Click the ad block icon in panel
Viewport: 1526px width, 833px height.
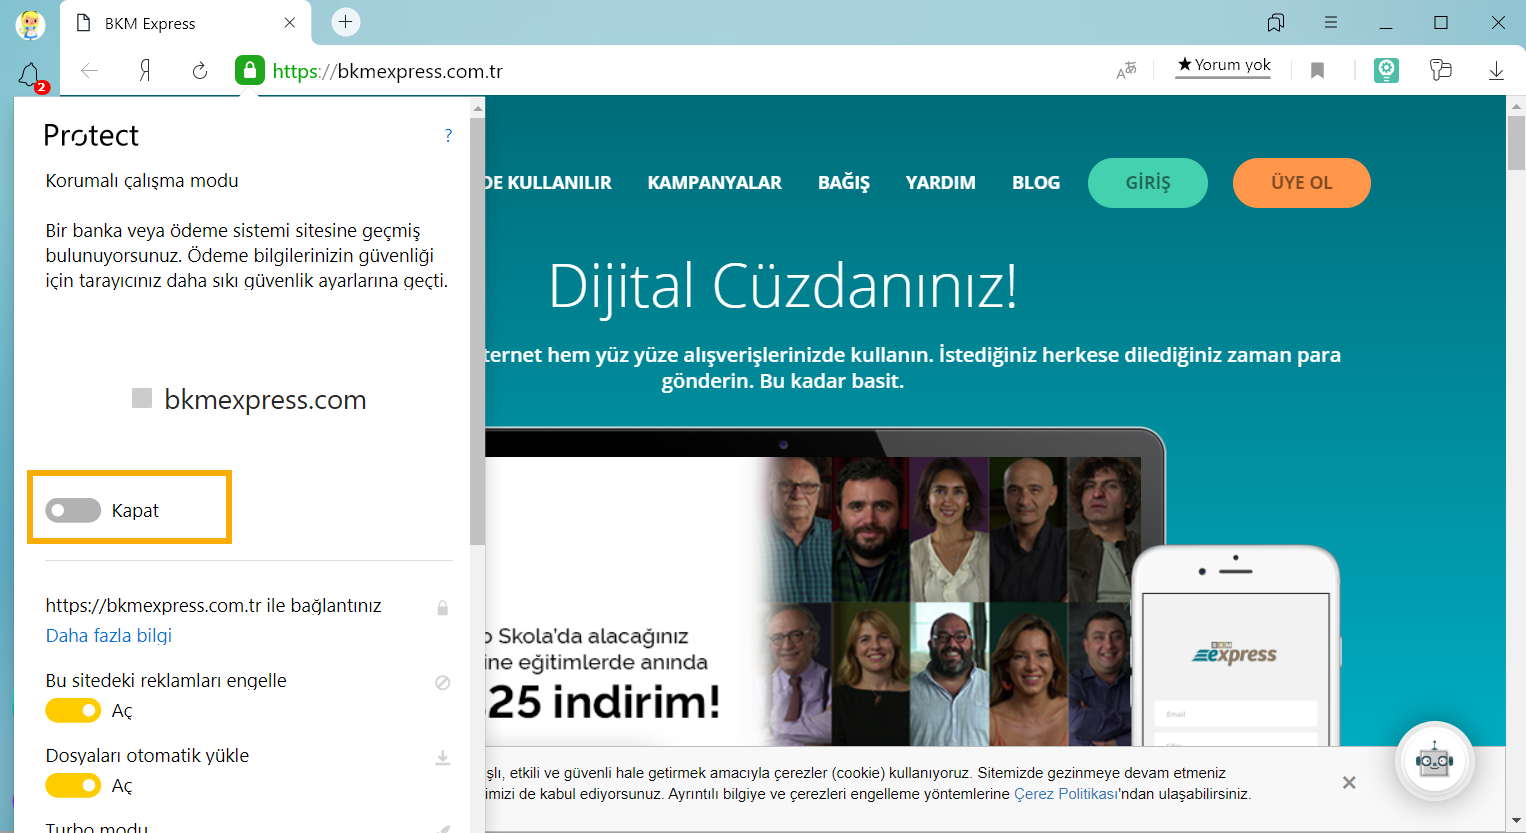coord(442,682)
